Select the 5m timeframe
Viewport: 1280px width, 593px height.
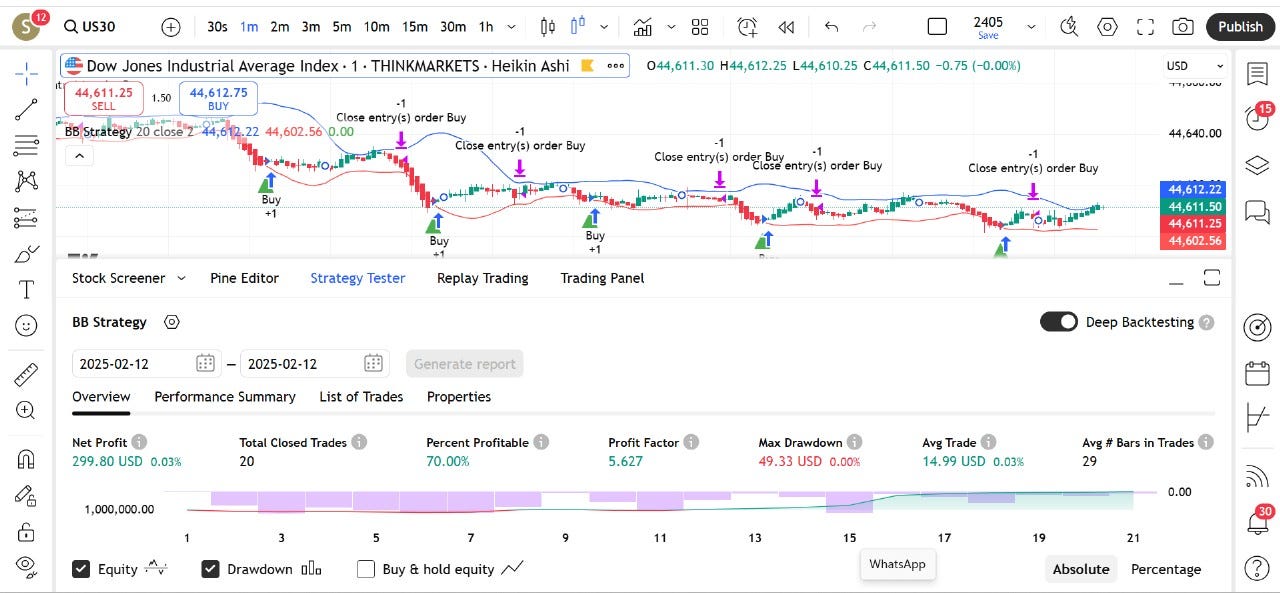click(342, 27)
